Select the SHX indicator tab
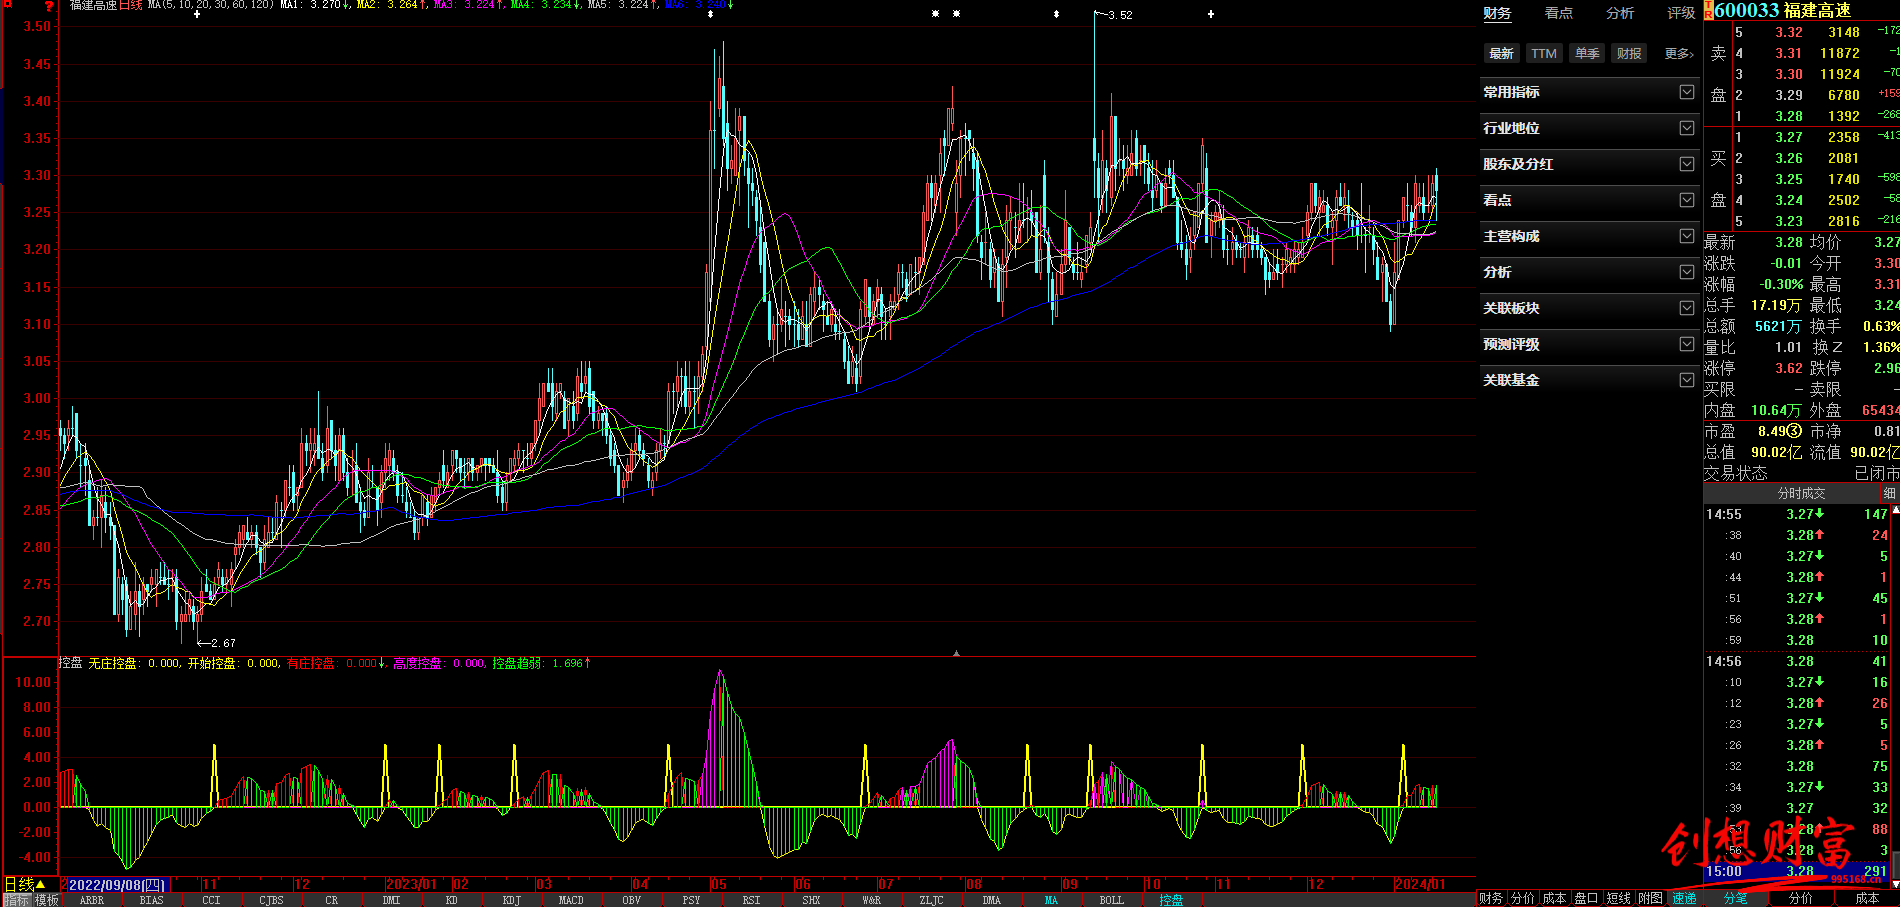The height and width of the screenshot is (907, 1900). click(x=811, y=900)
